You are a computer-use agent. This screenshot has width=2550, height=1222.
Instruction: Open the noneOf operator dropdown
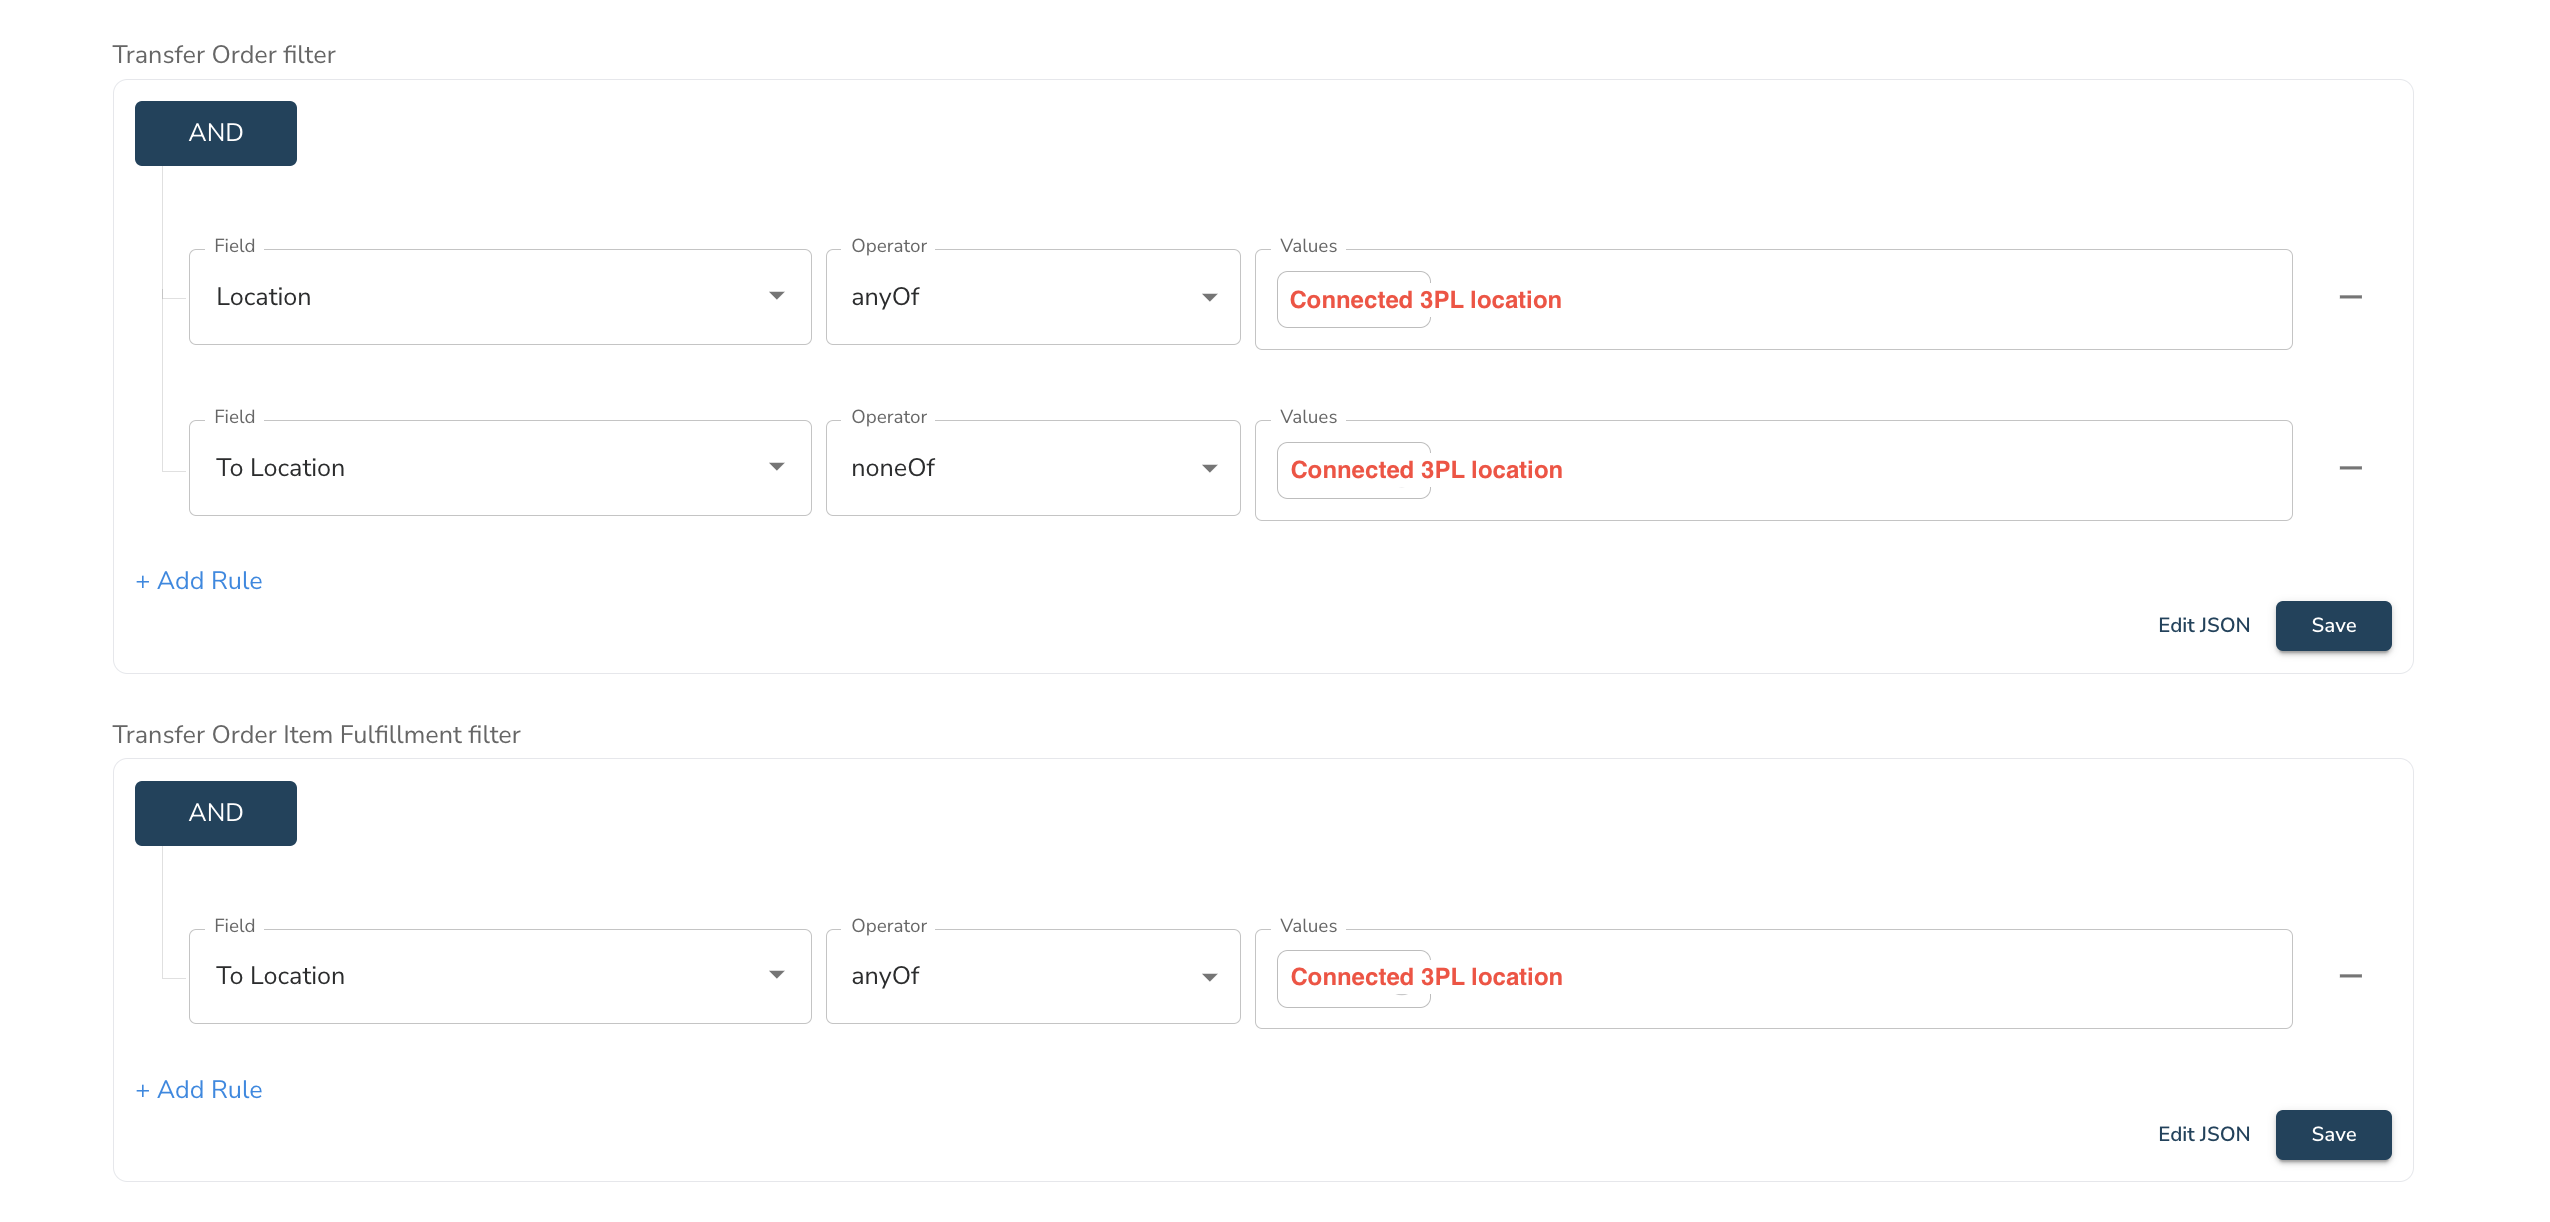[1033, 468]
